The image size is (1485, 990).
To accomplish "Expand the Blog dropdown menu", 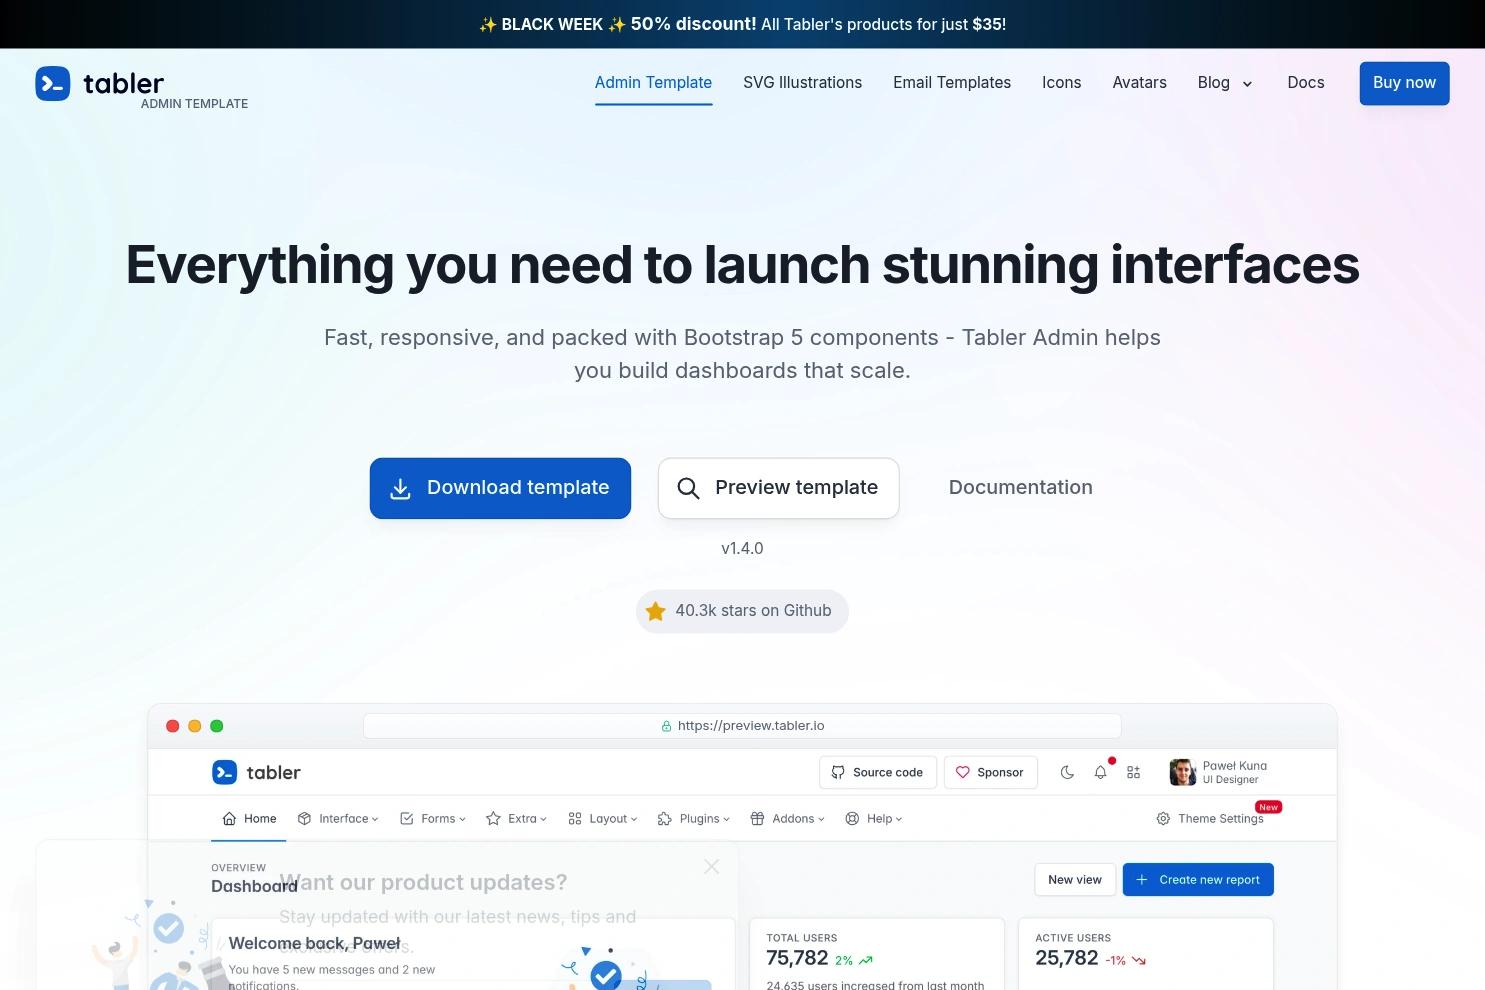I will click(1225, 83).
